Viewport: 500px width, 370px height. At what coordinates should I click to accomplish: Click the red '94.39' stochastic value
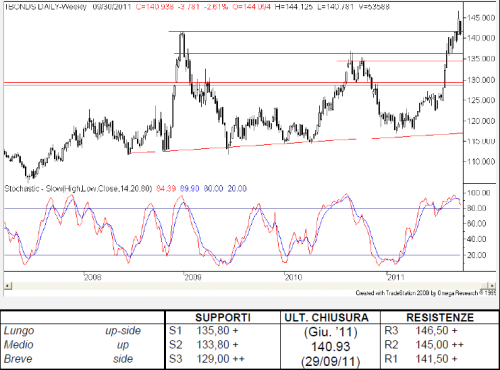point(166,189)
